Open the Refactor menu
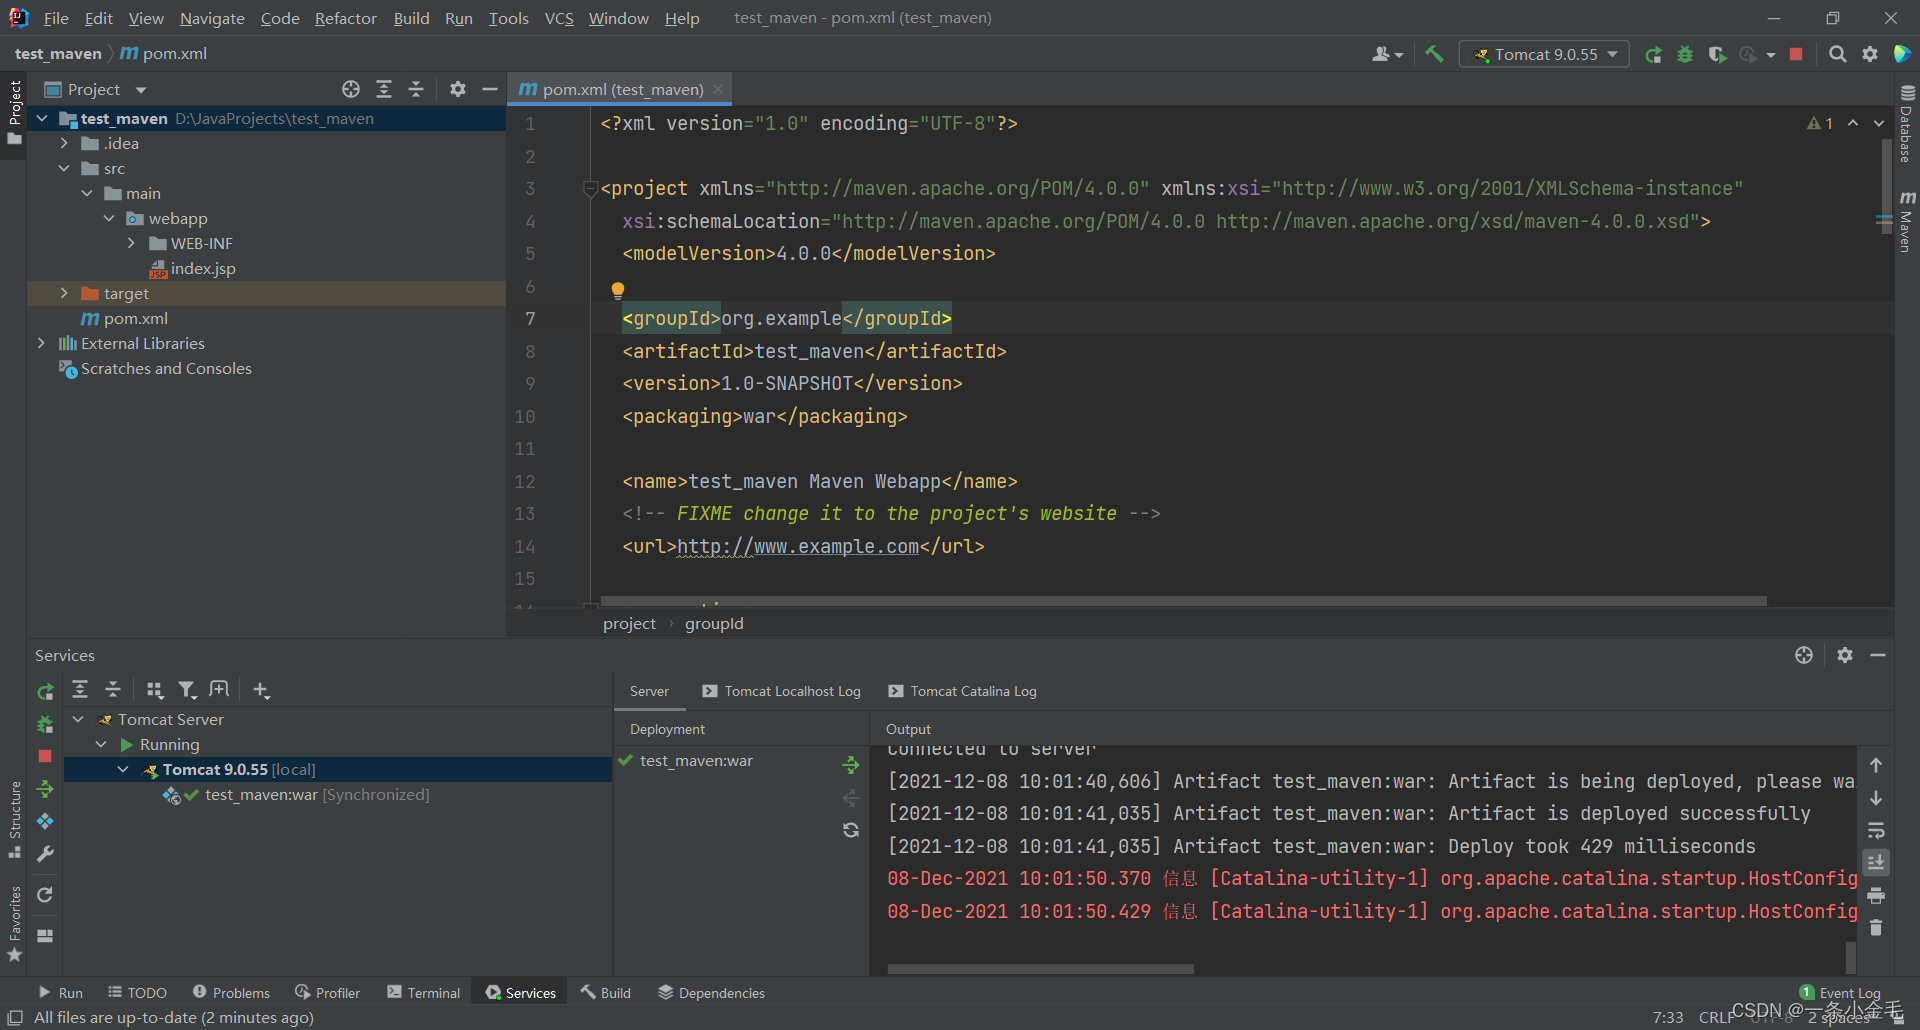 click(x=345, y=18)
